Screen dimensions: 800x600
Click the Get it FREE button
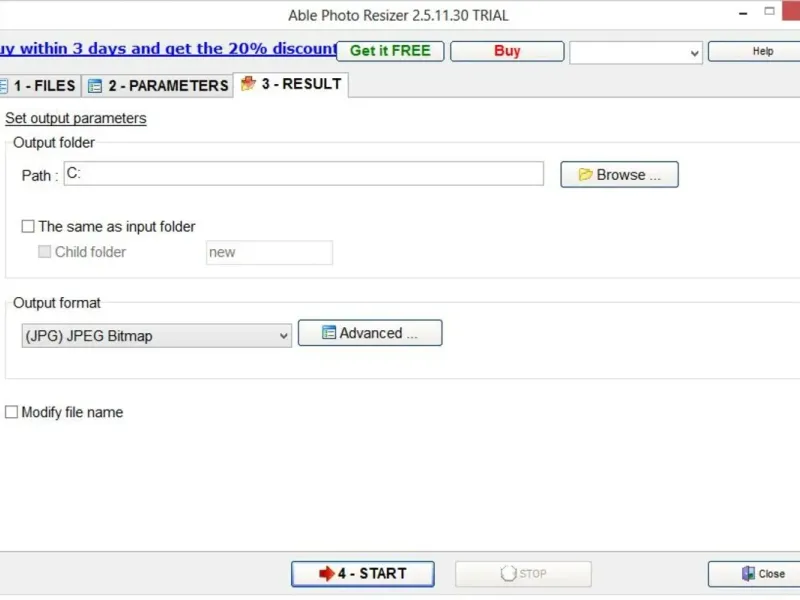point(390,51)
